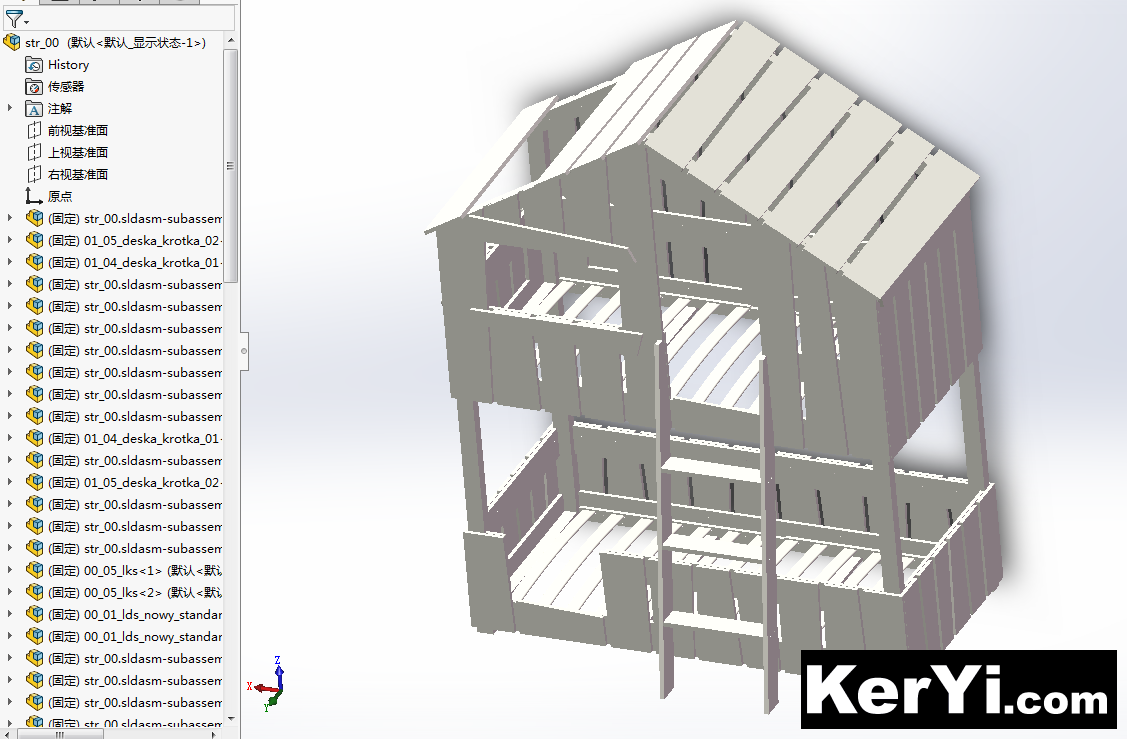Expand first 01_05_deska_krotka_02 component
This screenshot has height=739, width=1127.
point(10,240)
